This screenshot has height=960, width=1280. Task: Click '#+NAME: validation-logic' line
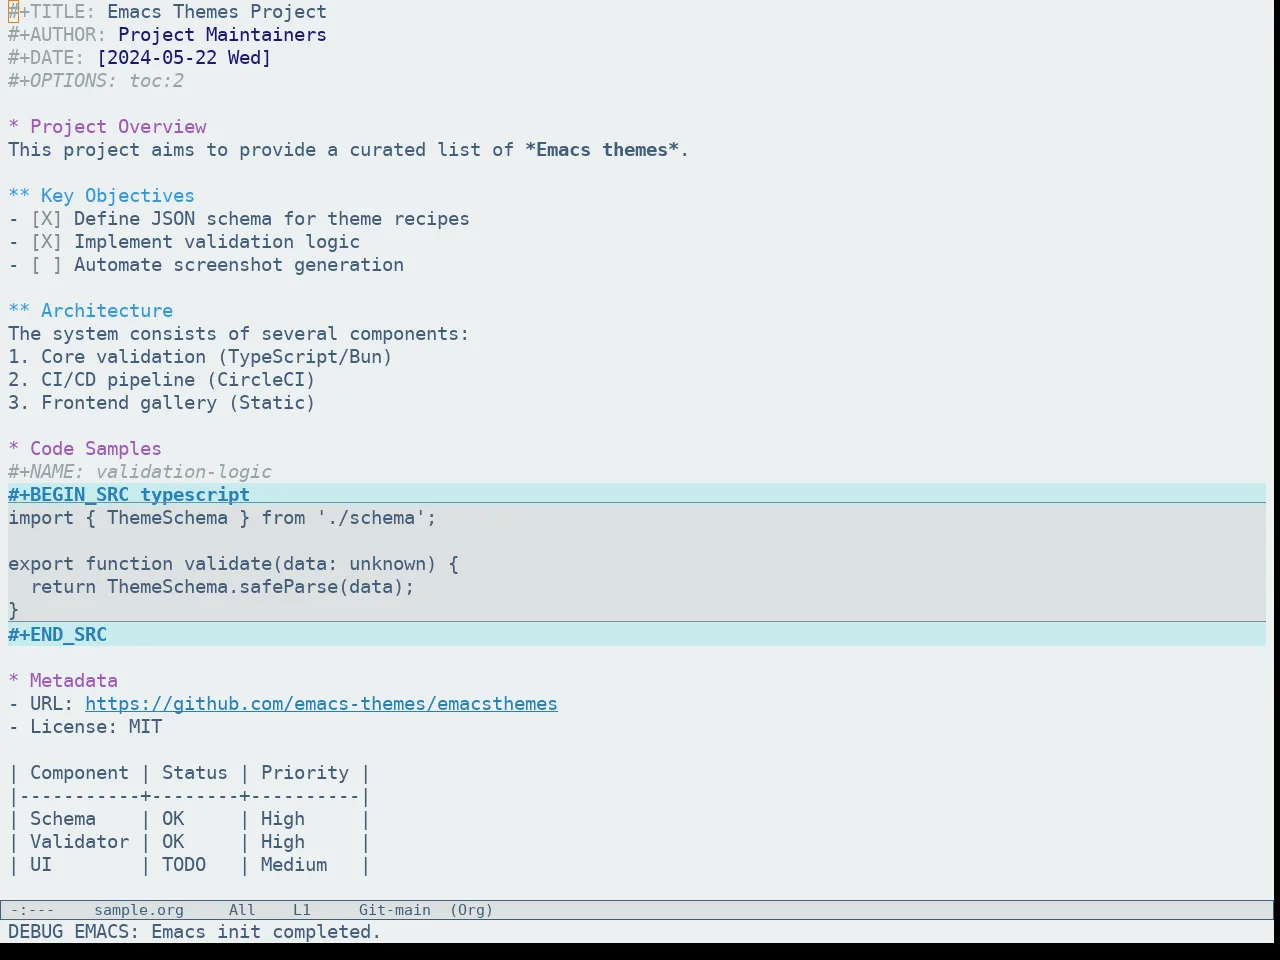[140, 472]
